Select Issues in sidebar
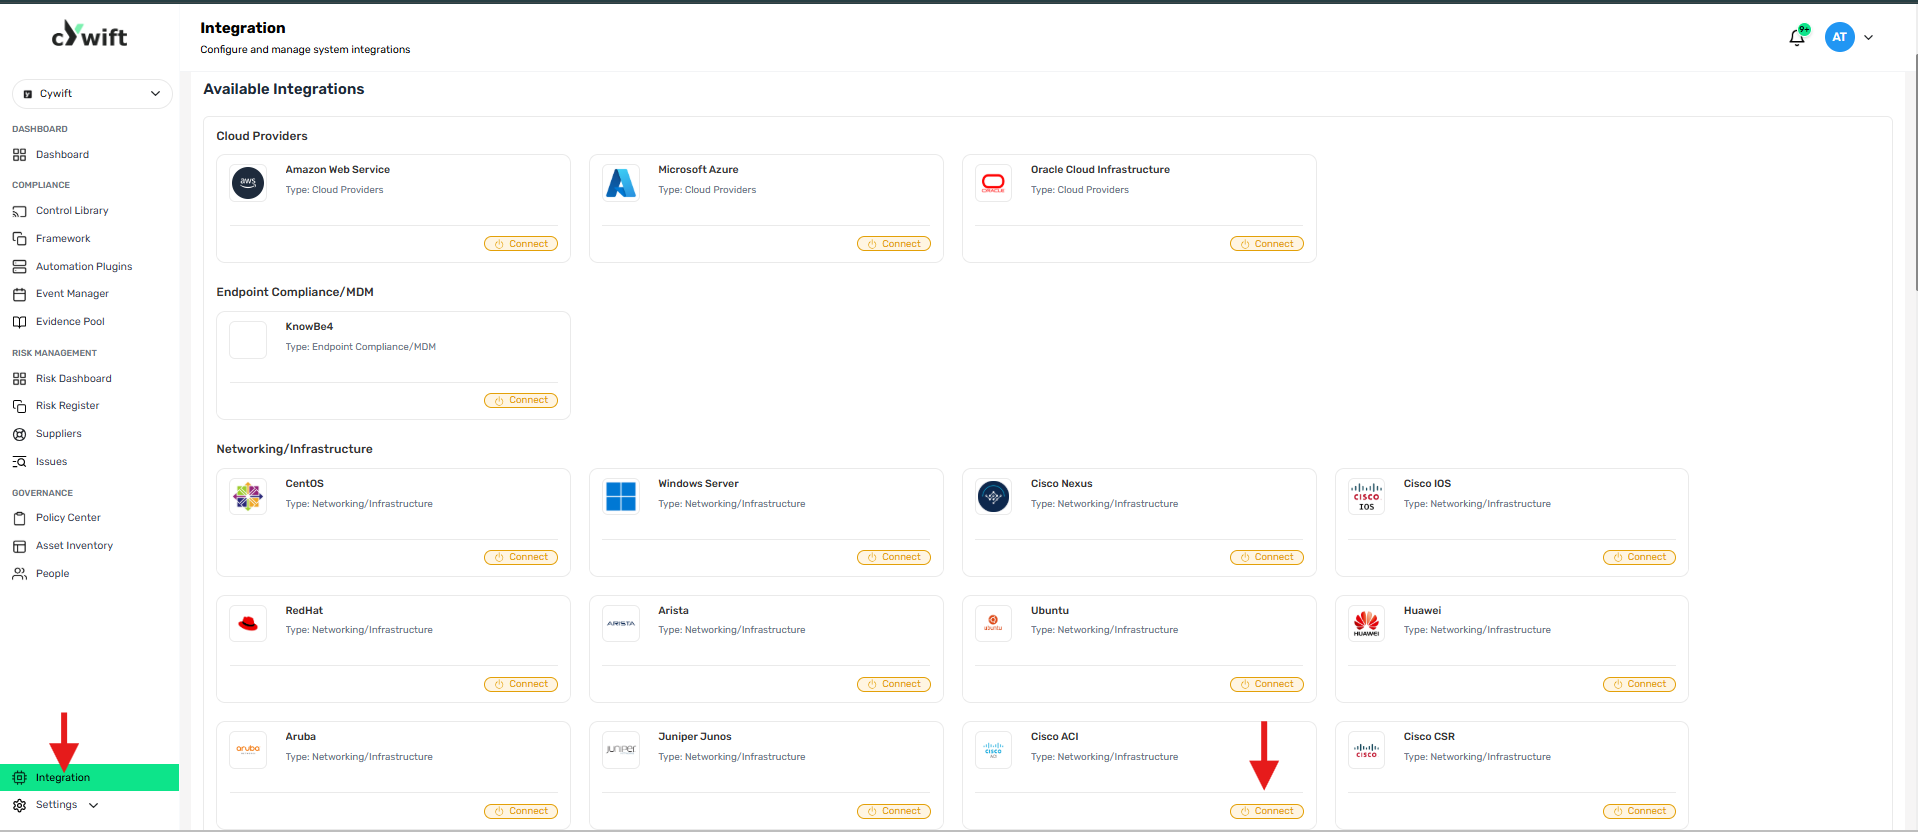Screen dimensions: 1918x832 pos(51,462)
